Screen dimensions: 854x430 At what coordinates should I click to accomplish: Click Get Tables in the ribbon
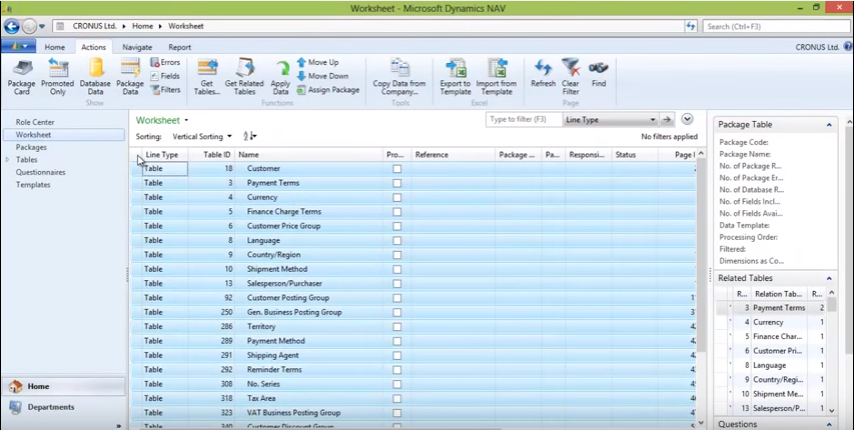point(207,74)
